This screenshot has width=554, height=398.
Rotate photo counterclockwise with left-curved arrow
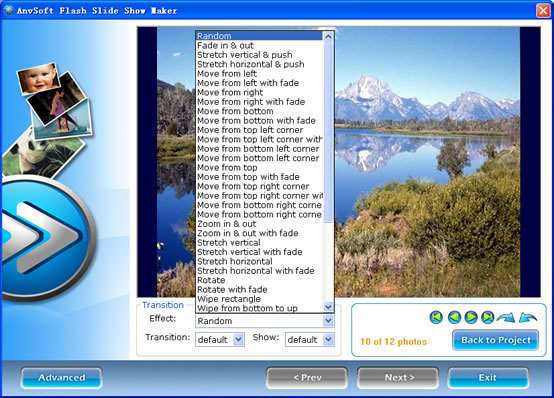coord(528,317)
